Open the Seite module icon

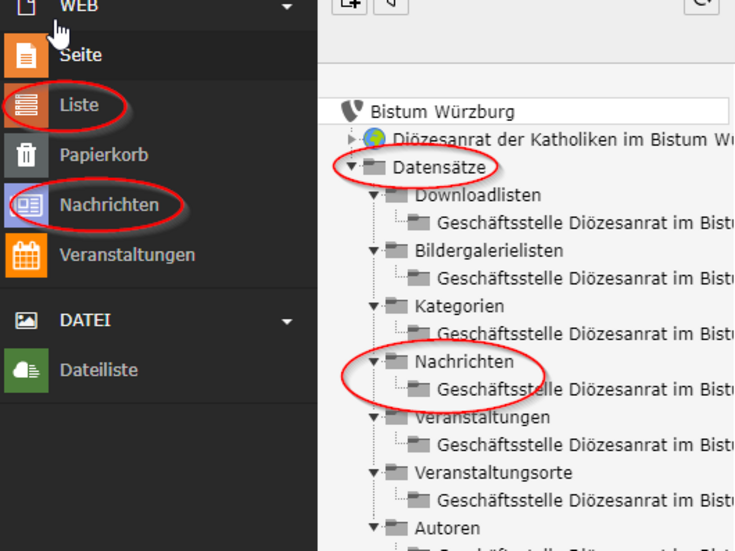click(x=26, y=56)
